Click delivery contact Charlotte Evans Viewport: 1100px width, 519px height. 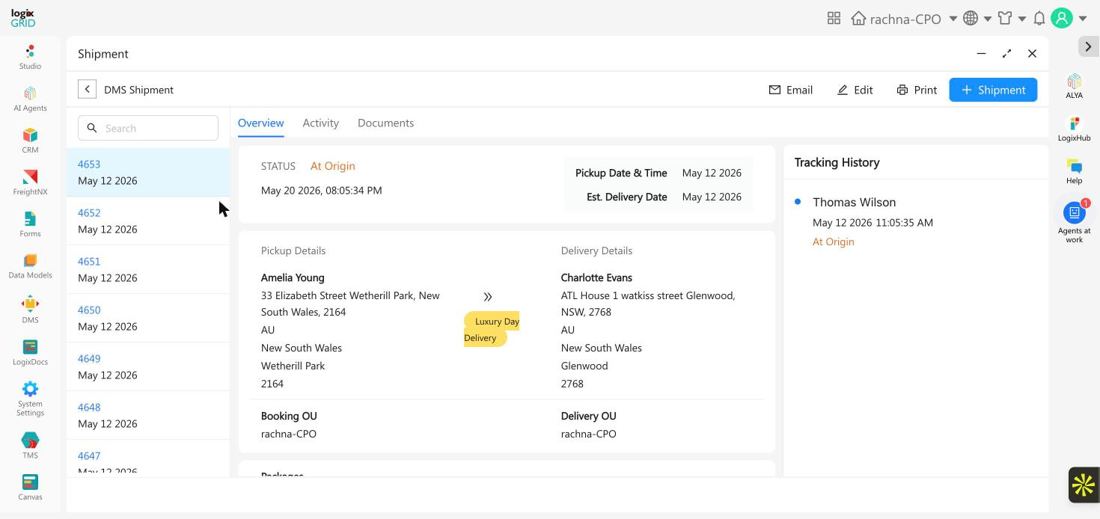tap(596, 278)
